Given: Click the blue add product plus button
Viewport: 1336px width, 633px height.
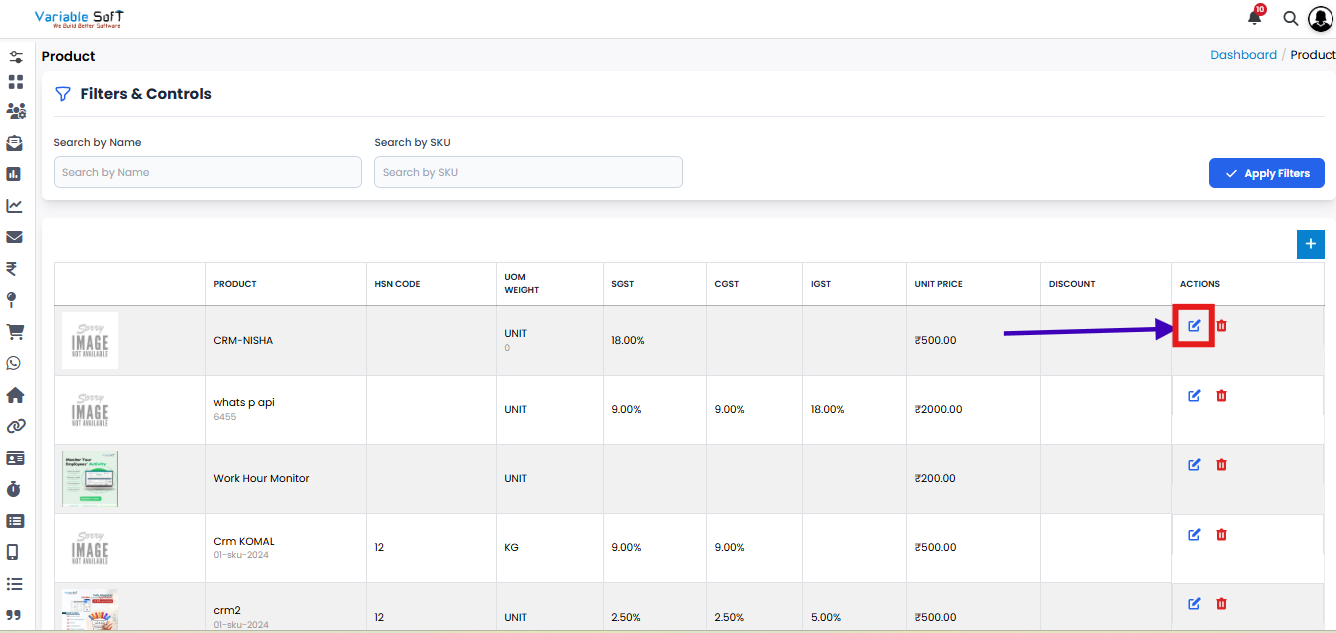Looking at the screenshot, I should pos(1310,244).
